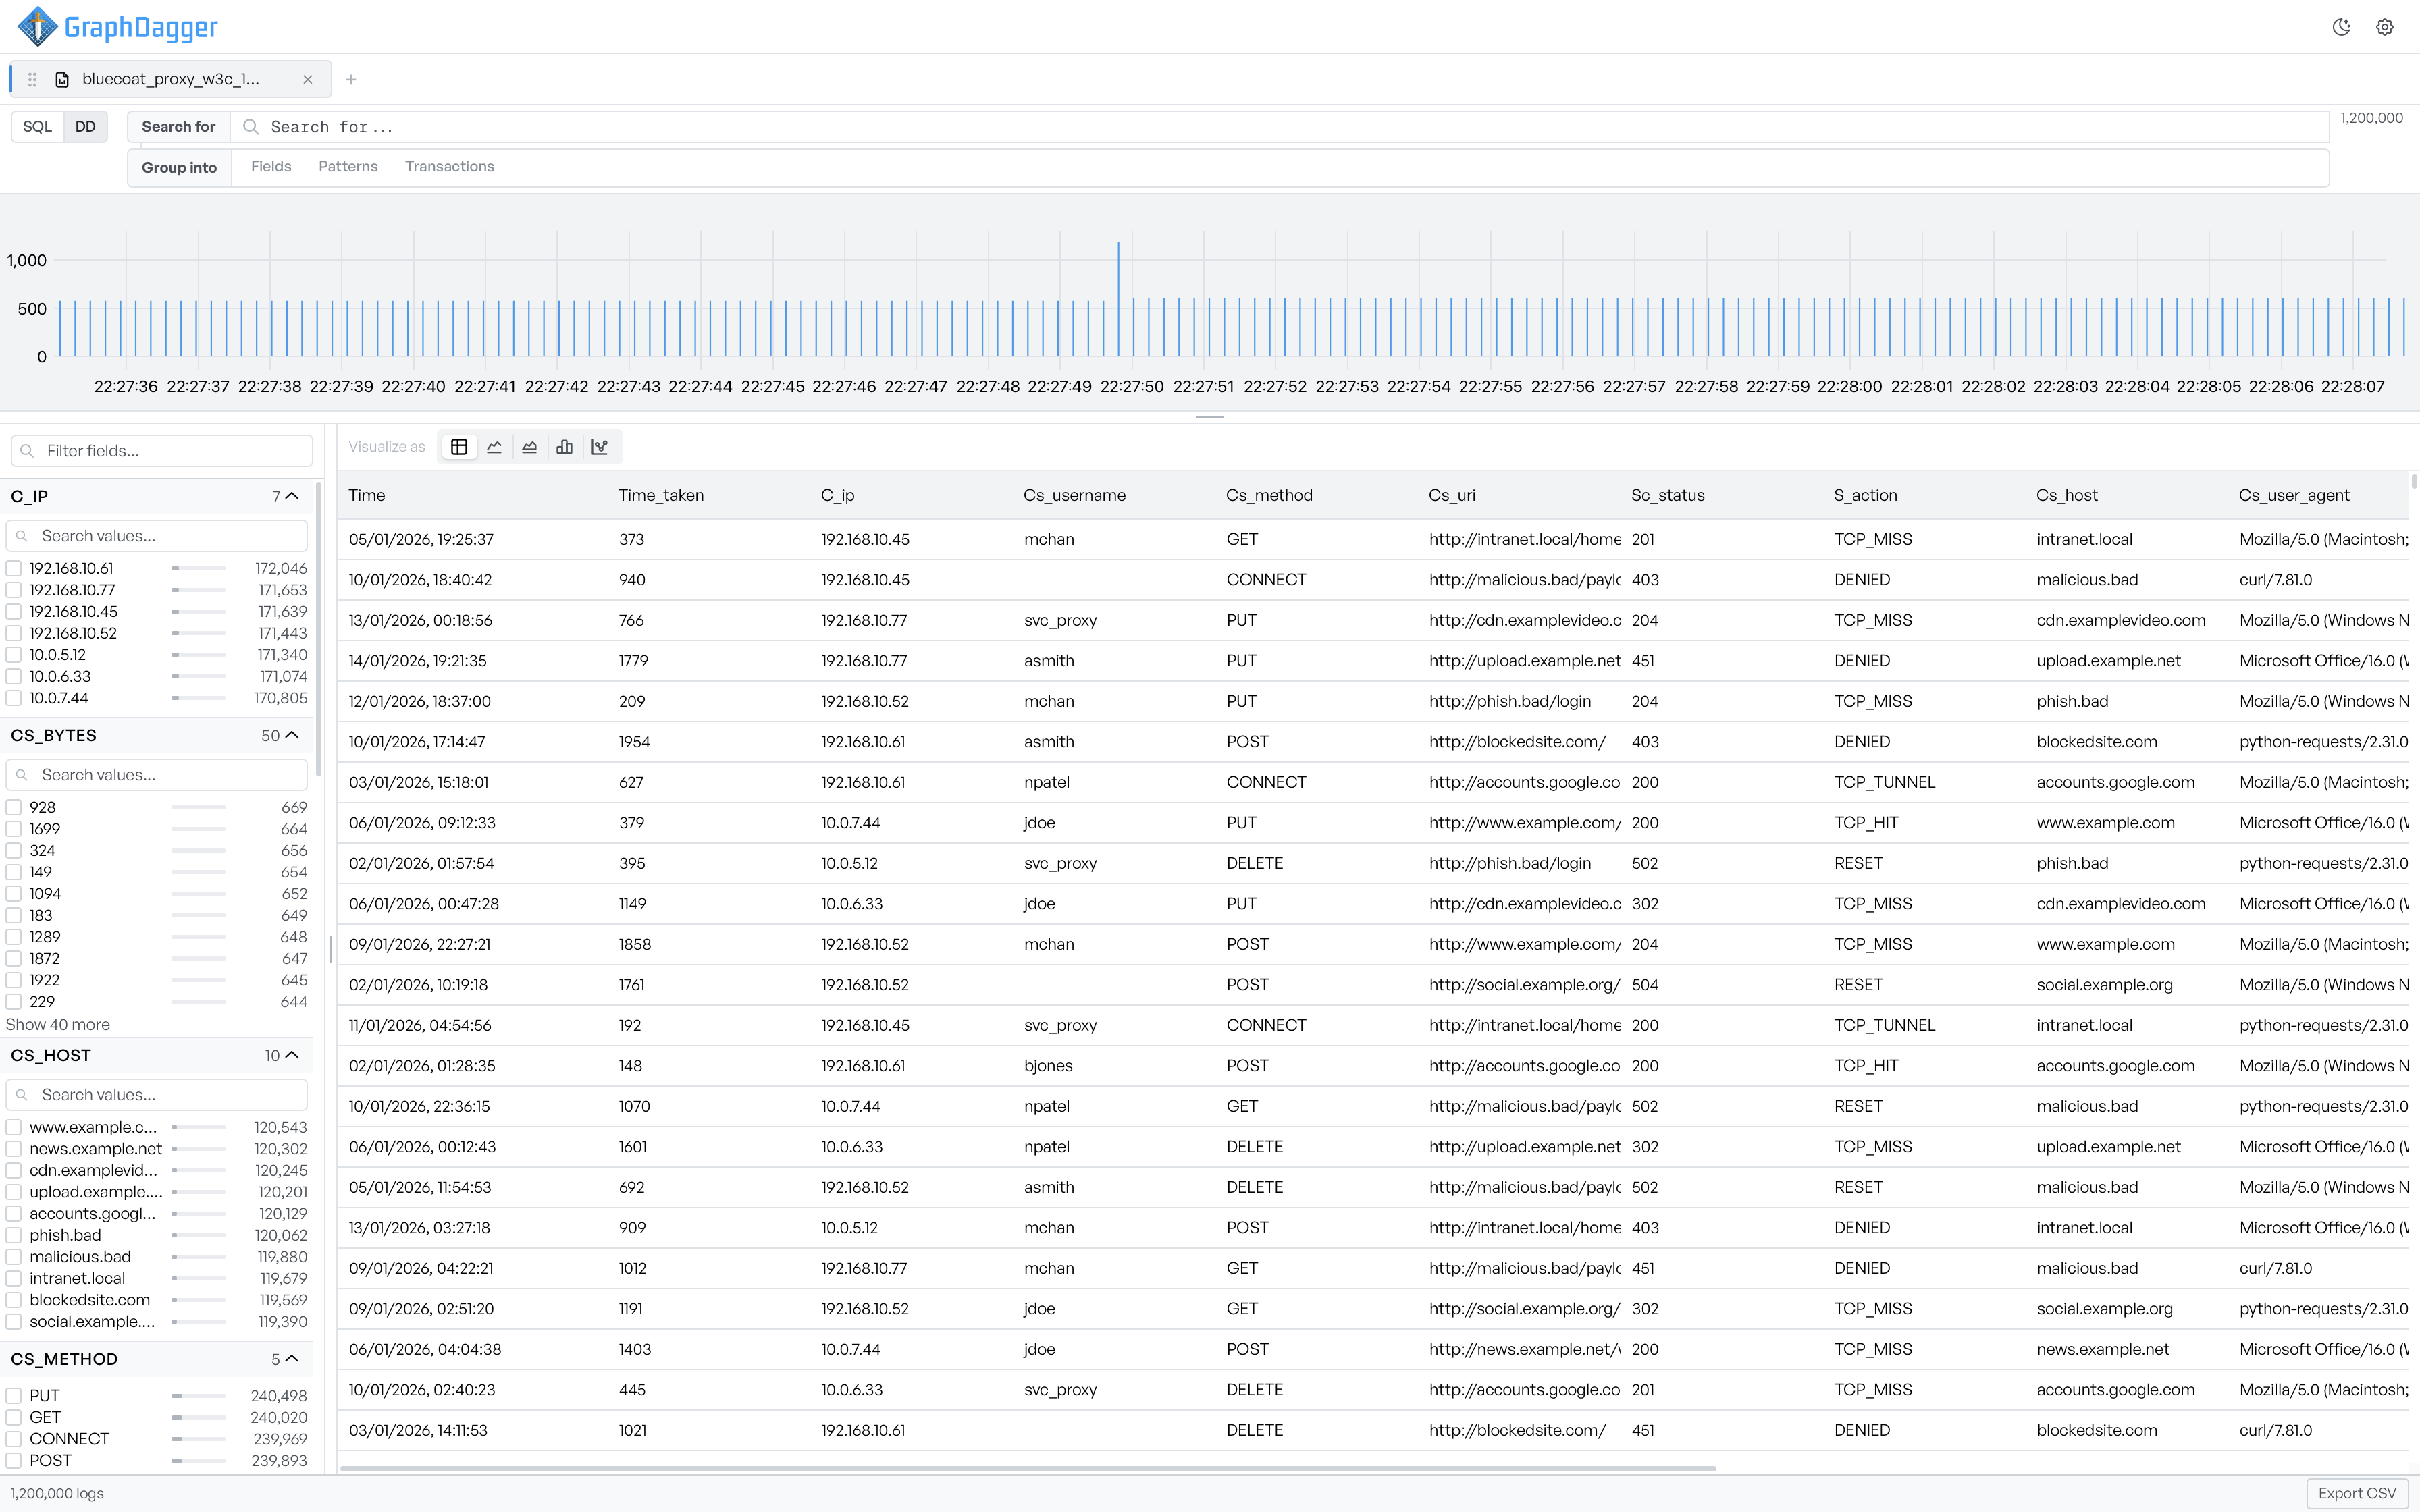Select bar chart visualization icon
The width and height of the screenshot is (2420, 1512).
564,447
